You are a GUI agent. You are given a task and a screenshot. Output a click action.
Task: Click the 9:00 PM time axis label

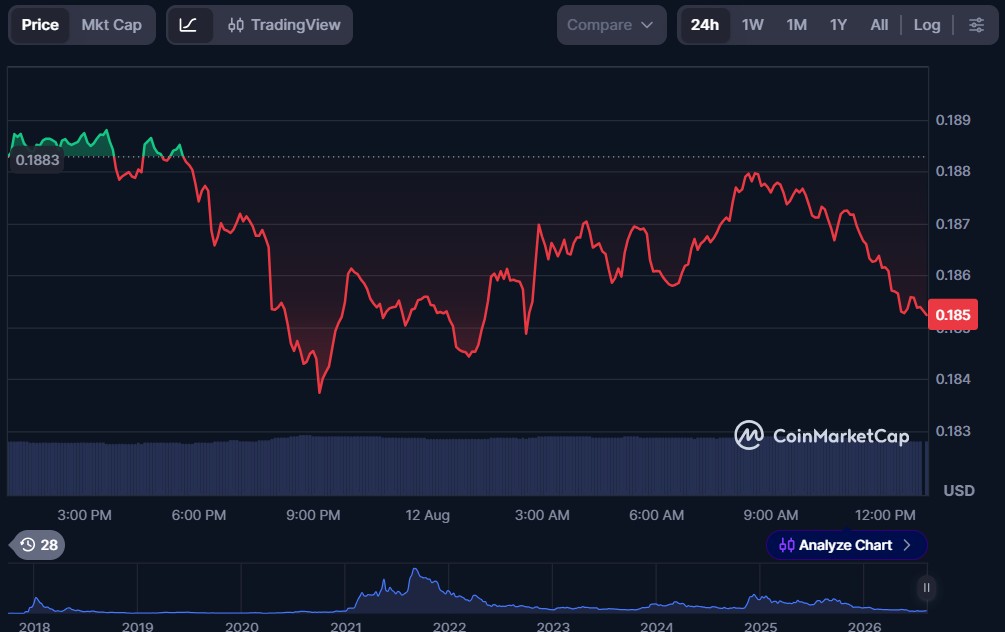[313, 515]
